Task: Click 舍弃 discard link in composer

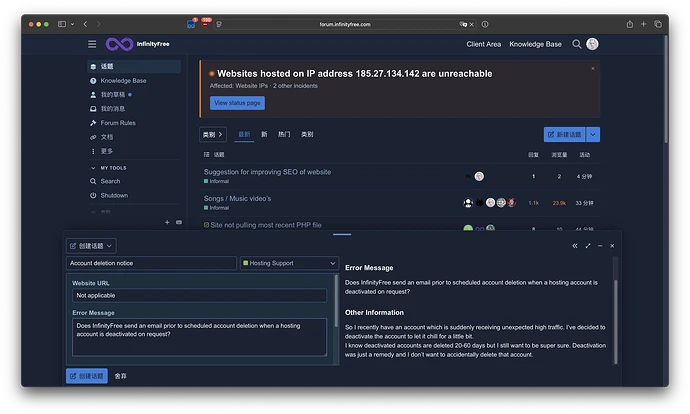Action: pos(120,376)
